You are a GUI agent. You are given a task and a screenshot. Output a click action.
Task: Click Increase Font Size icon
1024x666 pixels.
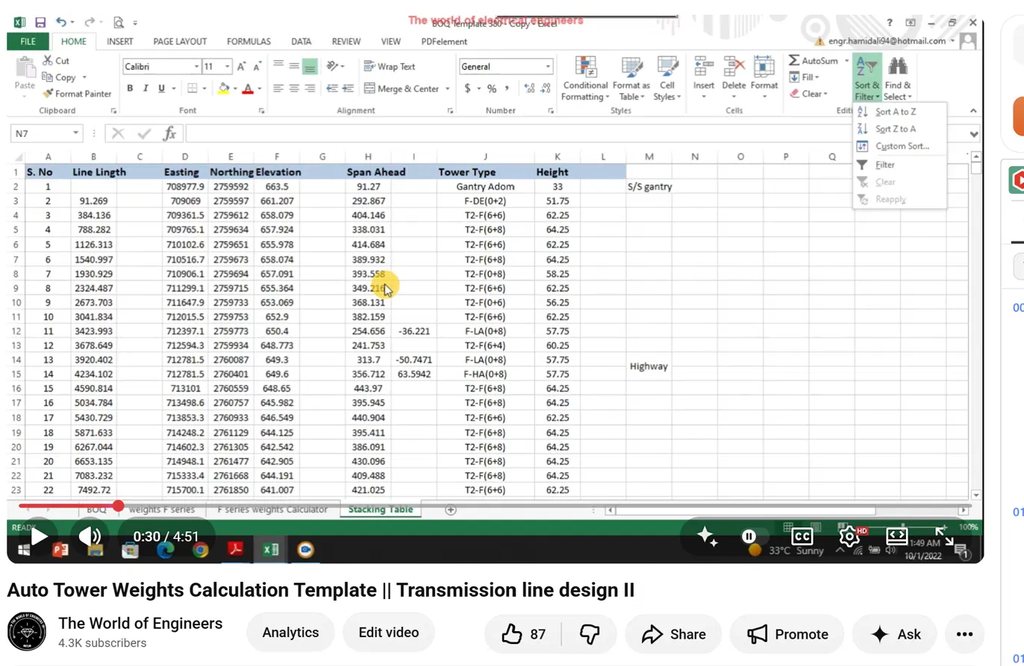point(242,66)
